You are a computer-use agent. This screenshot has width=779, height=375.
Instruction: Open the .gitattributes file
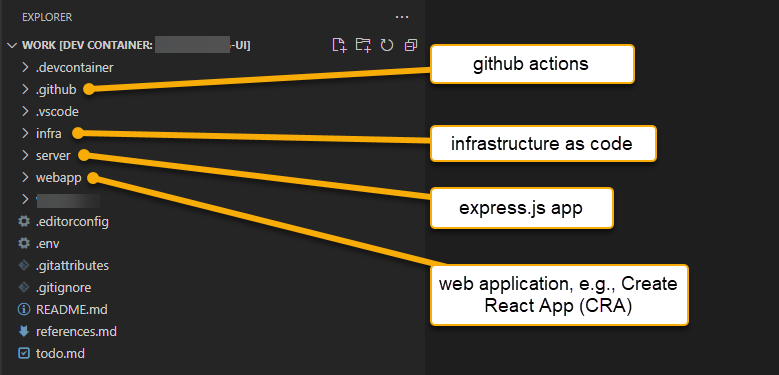[72, 266]
